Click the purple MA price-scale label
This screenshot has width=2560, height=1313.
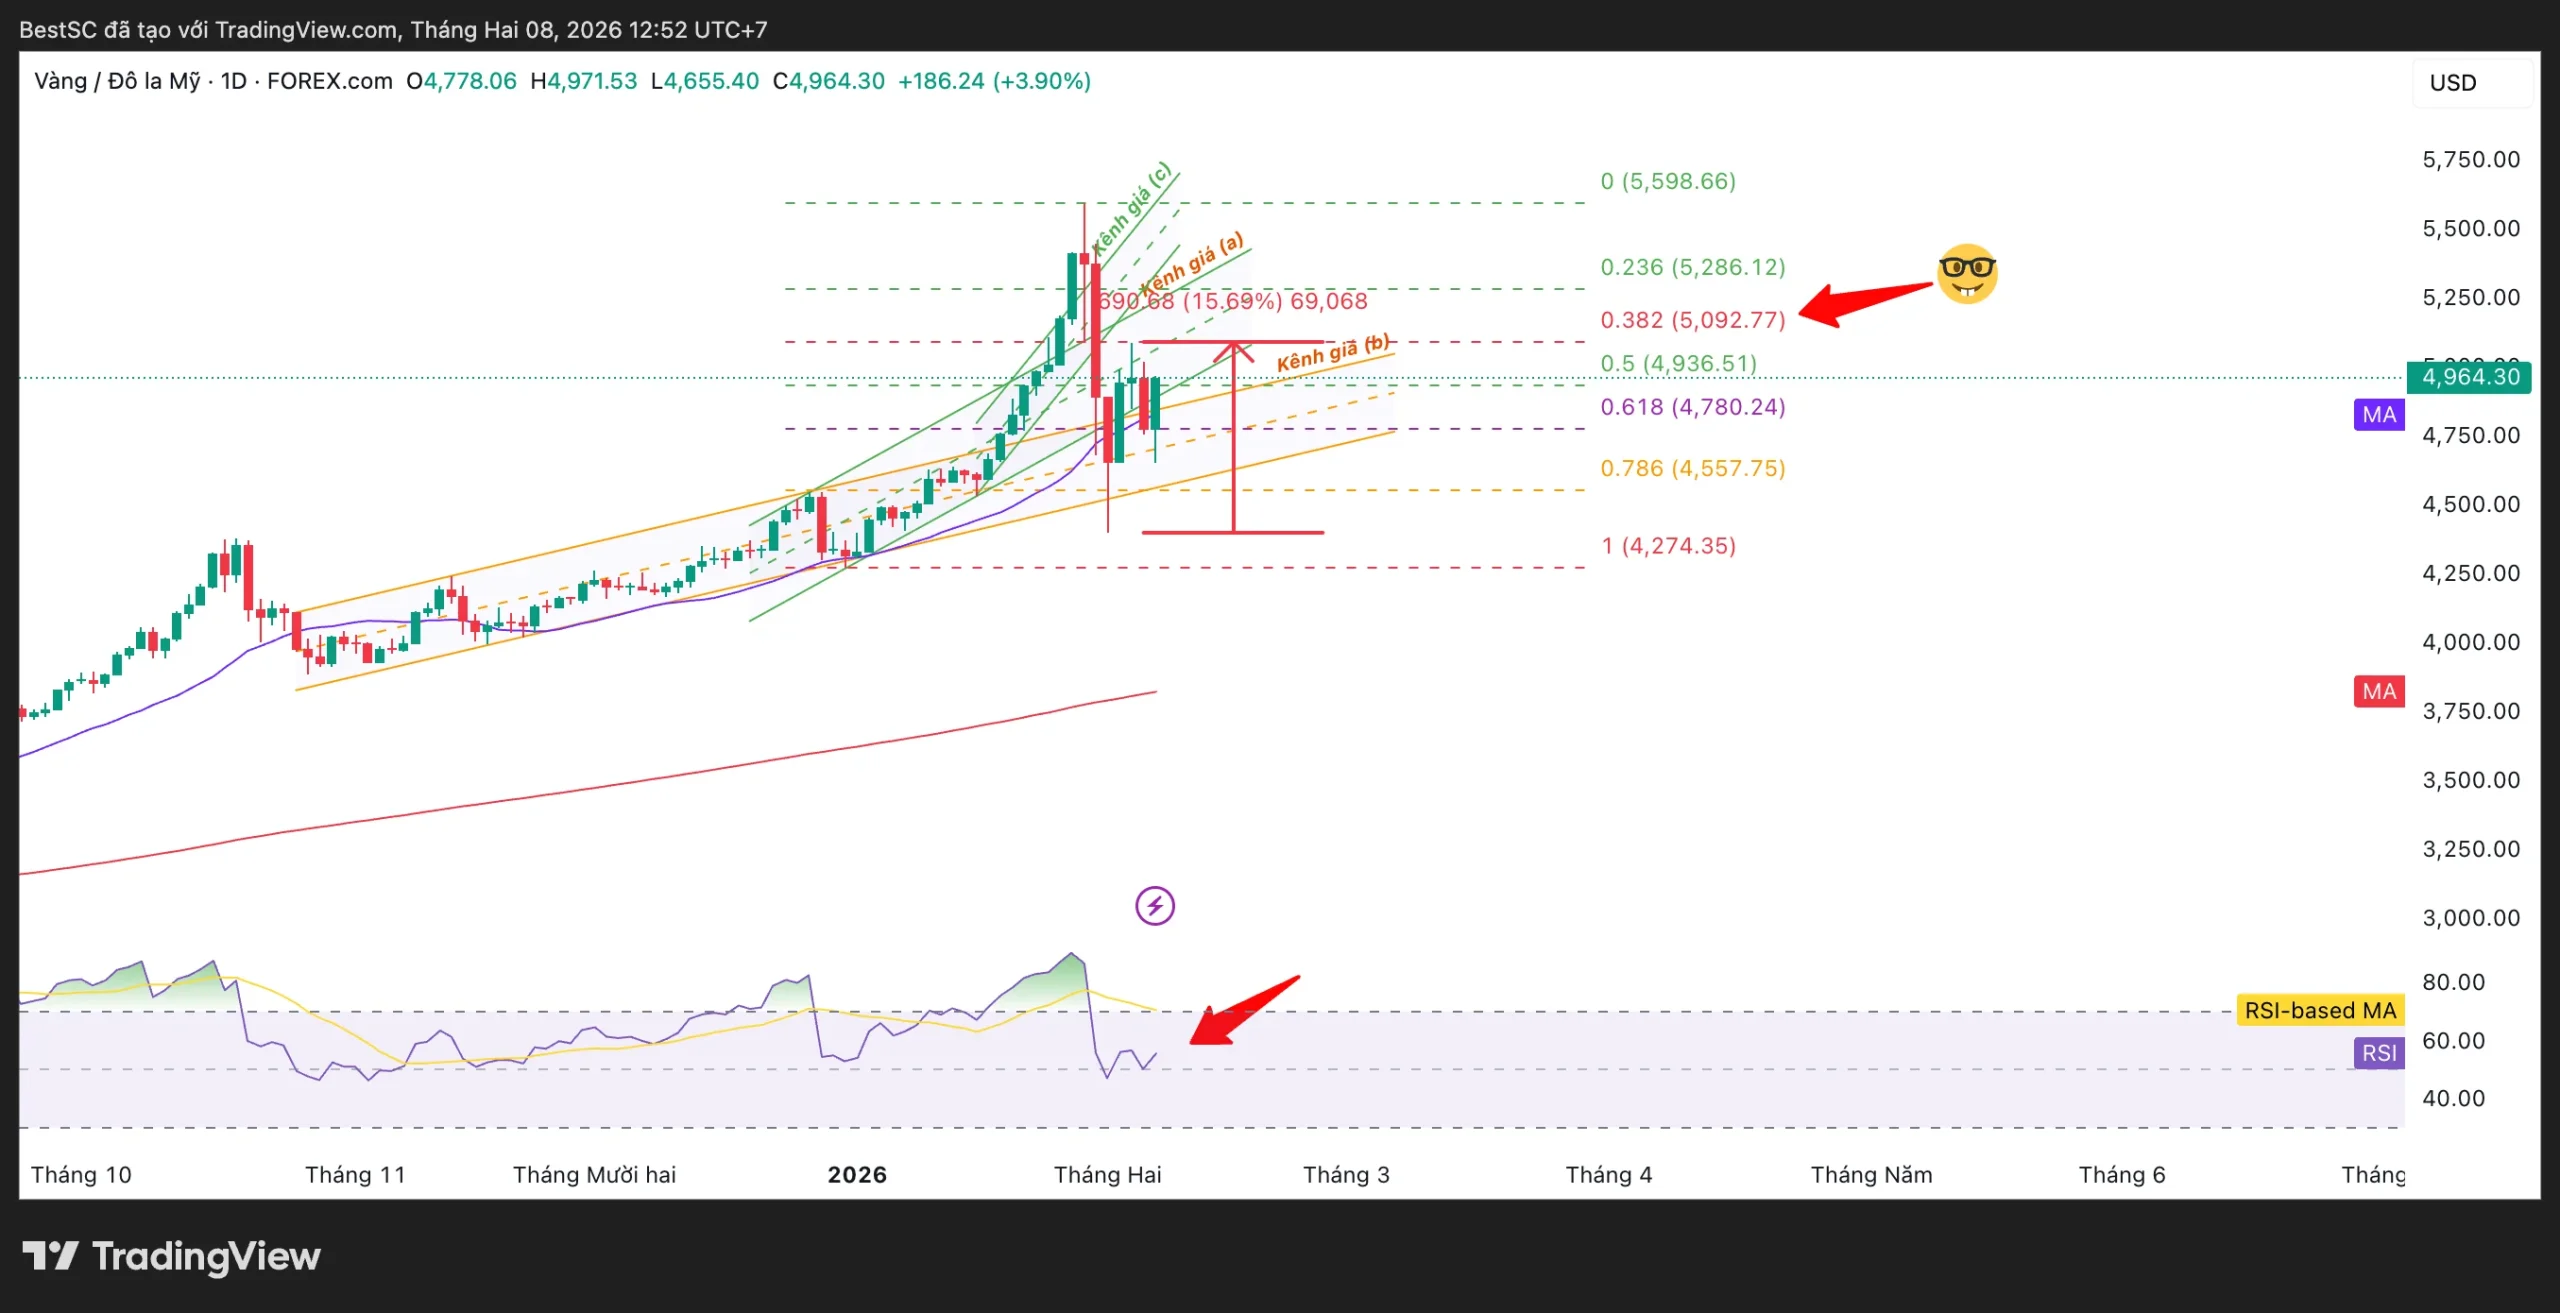pos(2378,415)
